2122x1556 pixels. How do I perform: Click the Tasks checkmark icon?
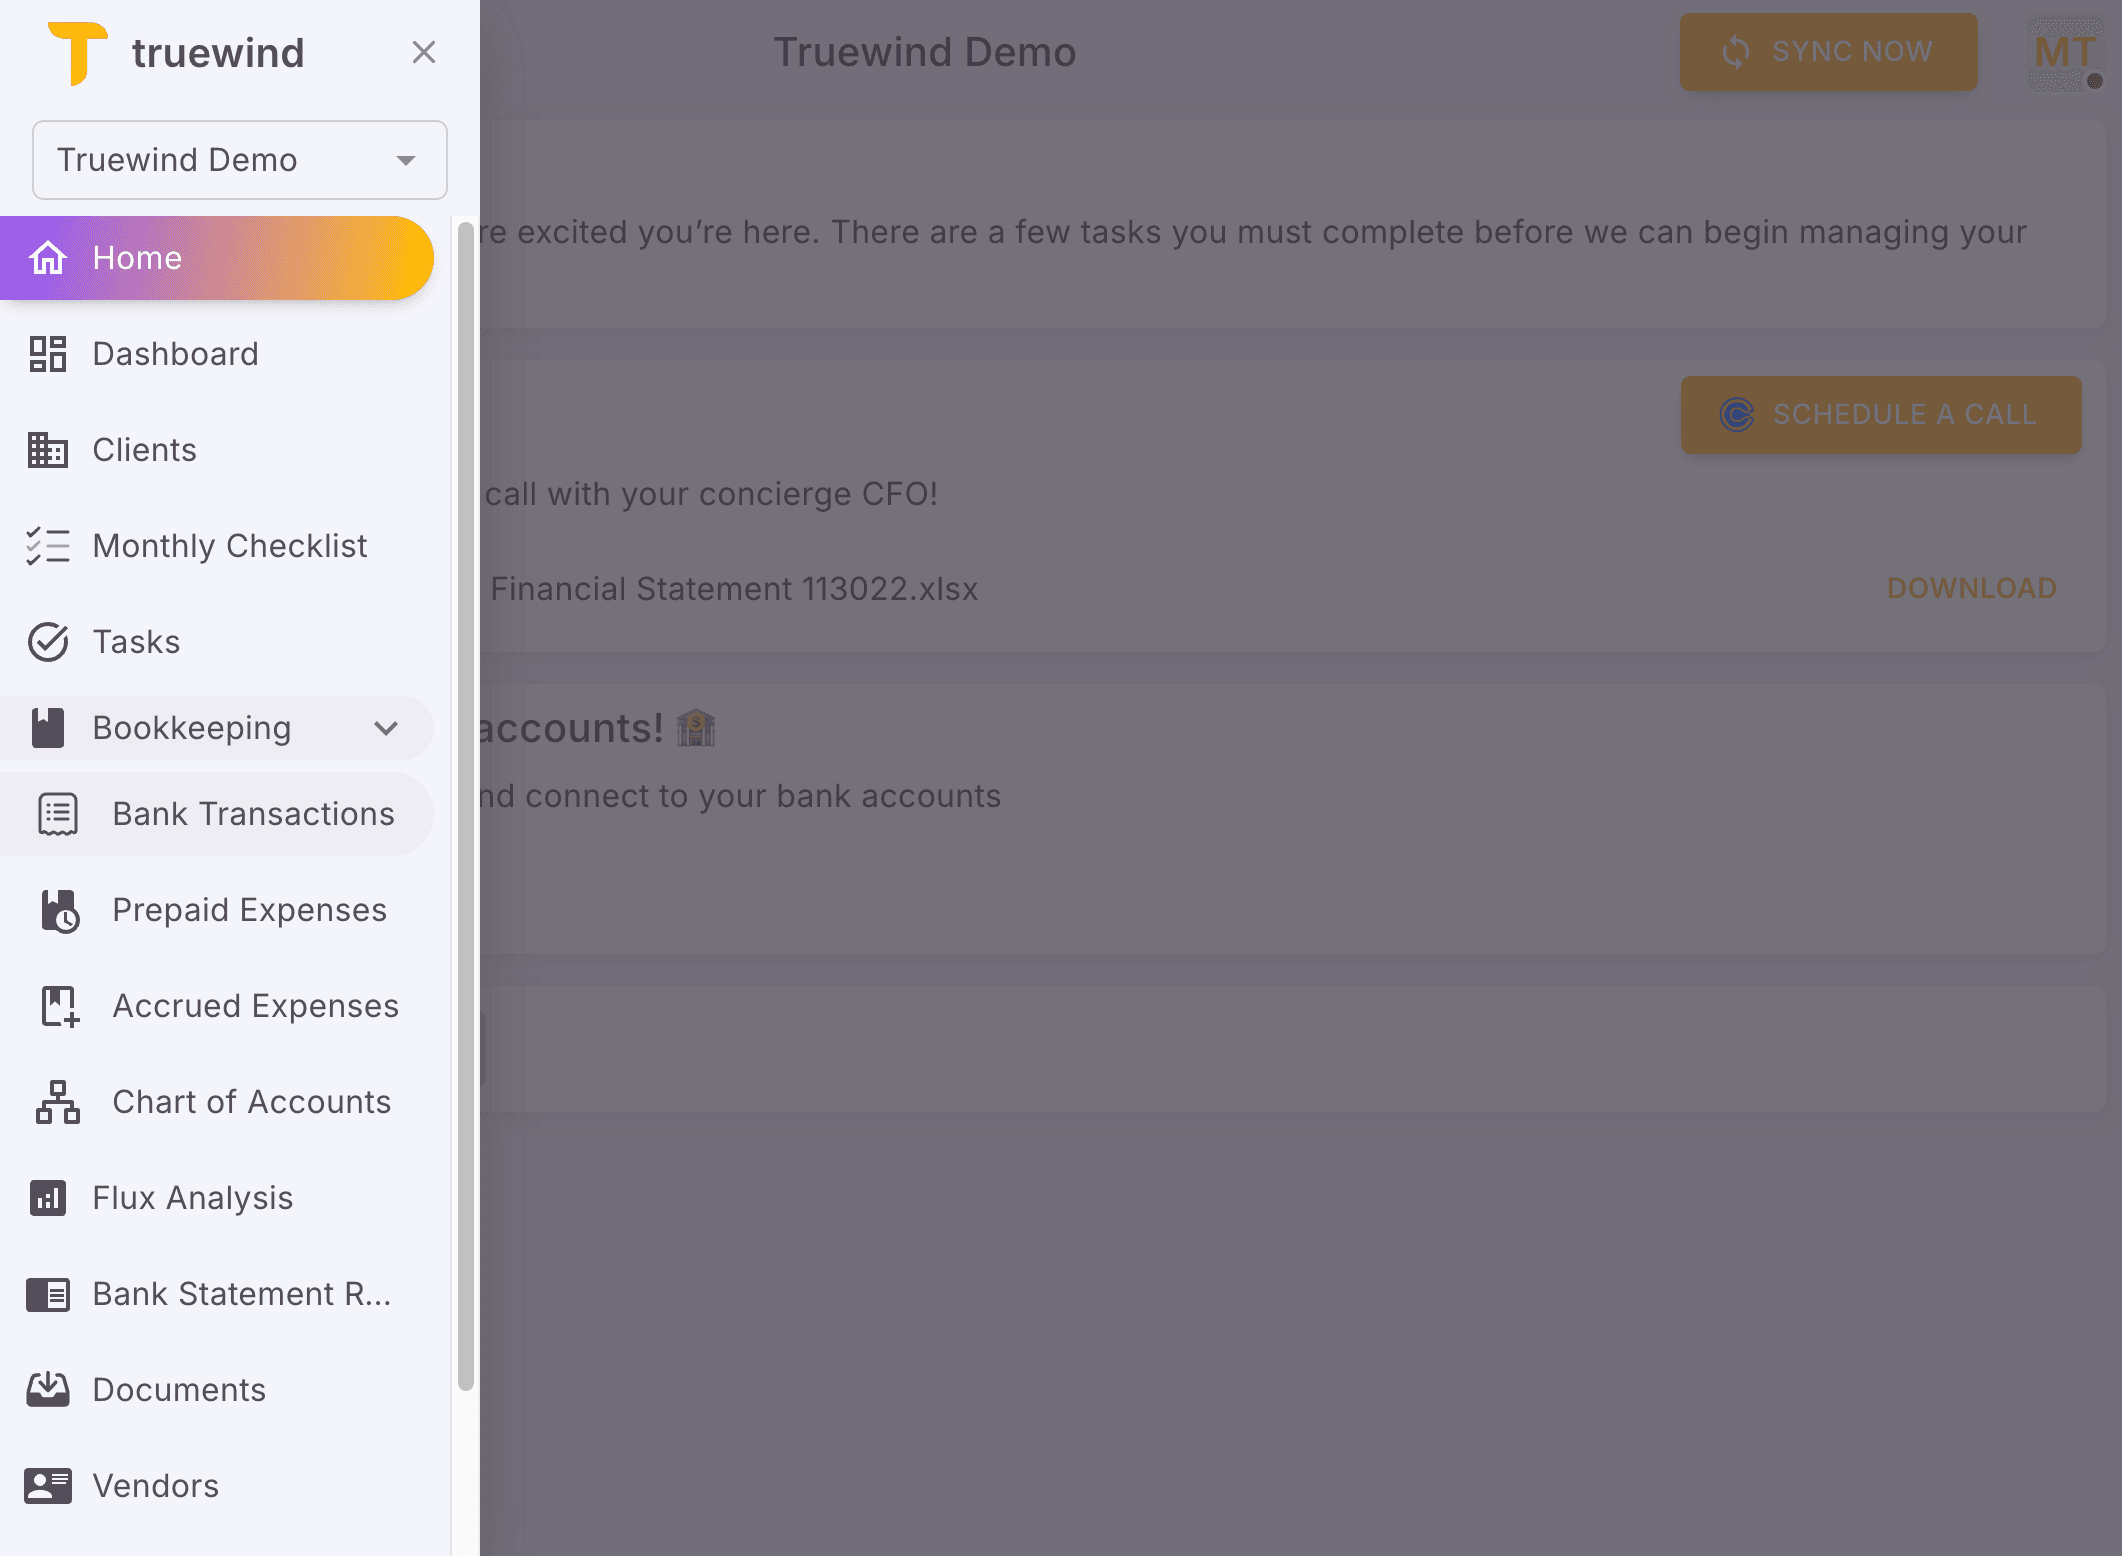[x=47, y=642]
